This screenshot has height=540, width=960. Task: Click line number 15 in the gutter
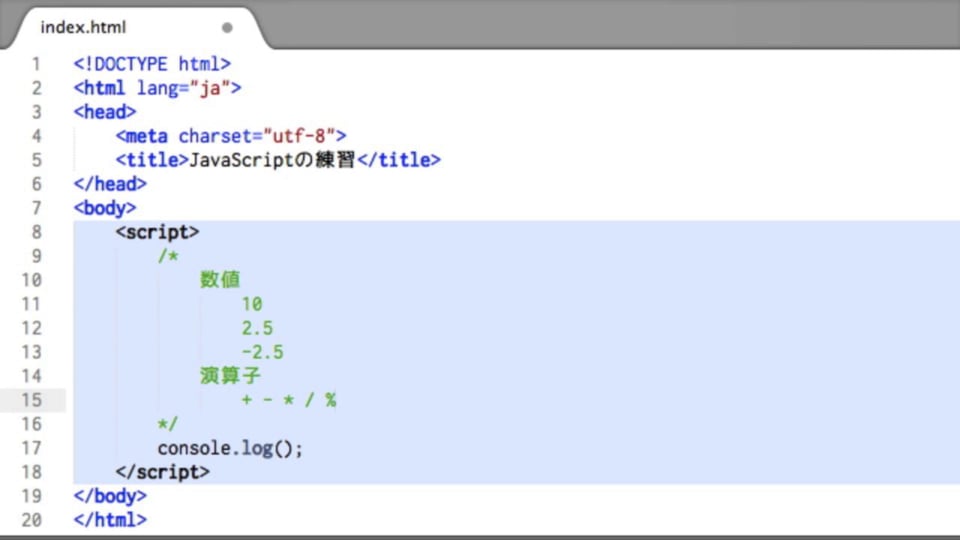tap(31, 400)
